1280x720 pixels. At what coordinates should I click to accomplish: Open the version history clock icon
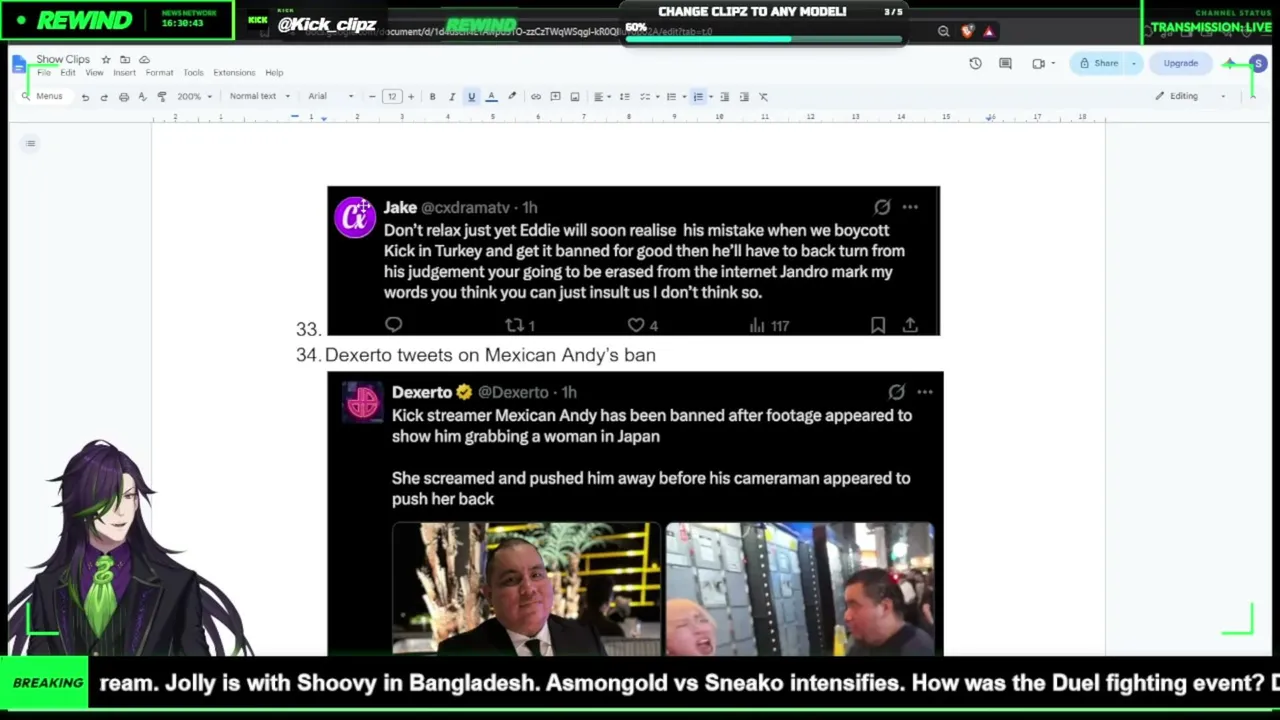(975, 63)
